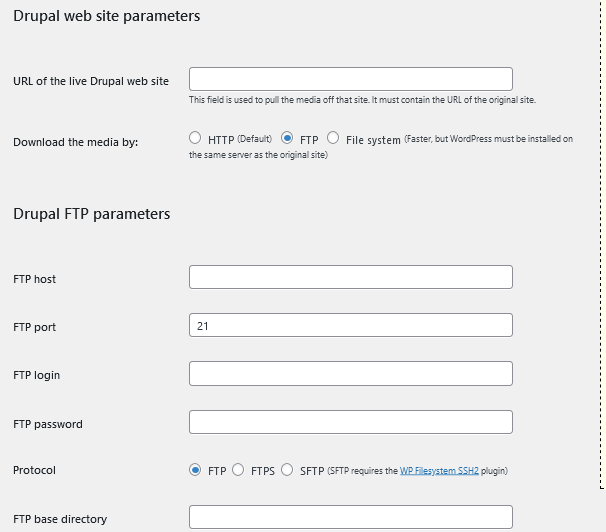Click into the FTP password field
Image resolution: width=606 pixels, height=532 pixels.
[x=350, y=422]
